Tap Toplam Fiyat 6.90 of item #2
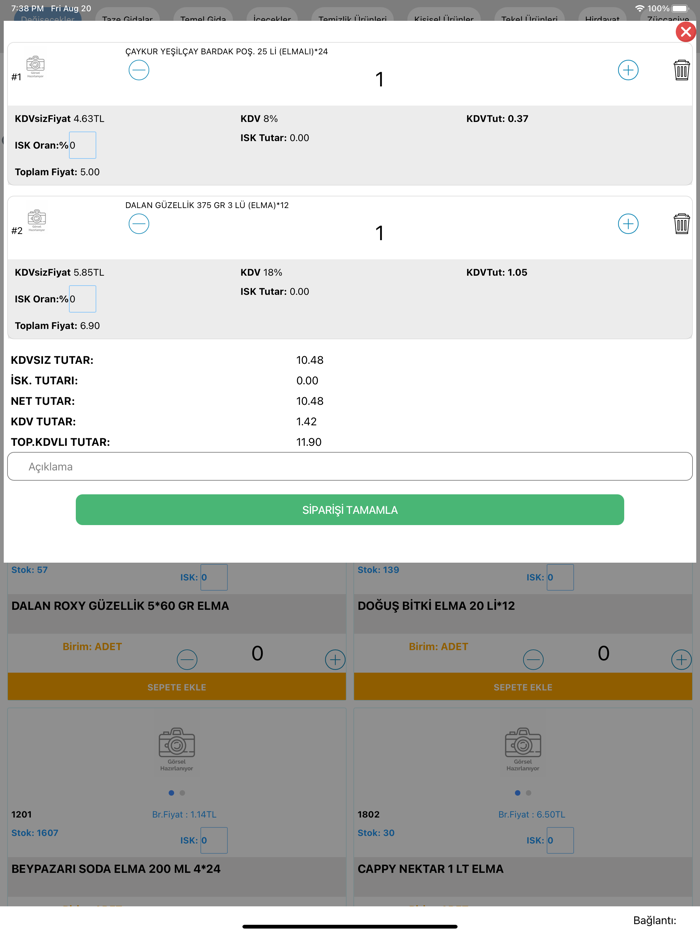 point(57,326)
